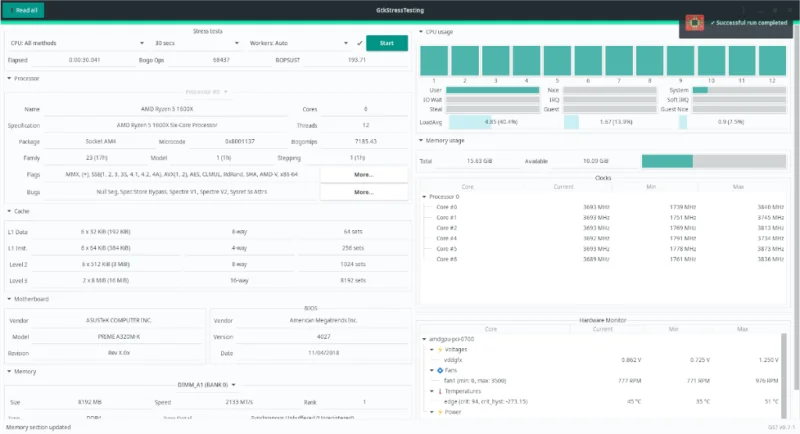Screen dimensions: 800x434
Task: Click the System CPU usage bar
Action: coord(739,90)
